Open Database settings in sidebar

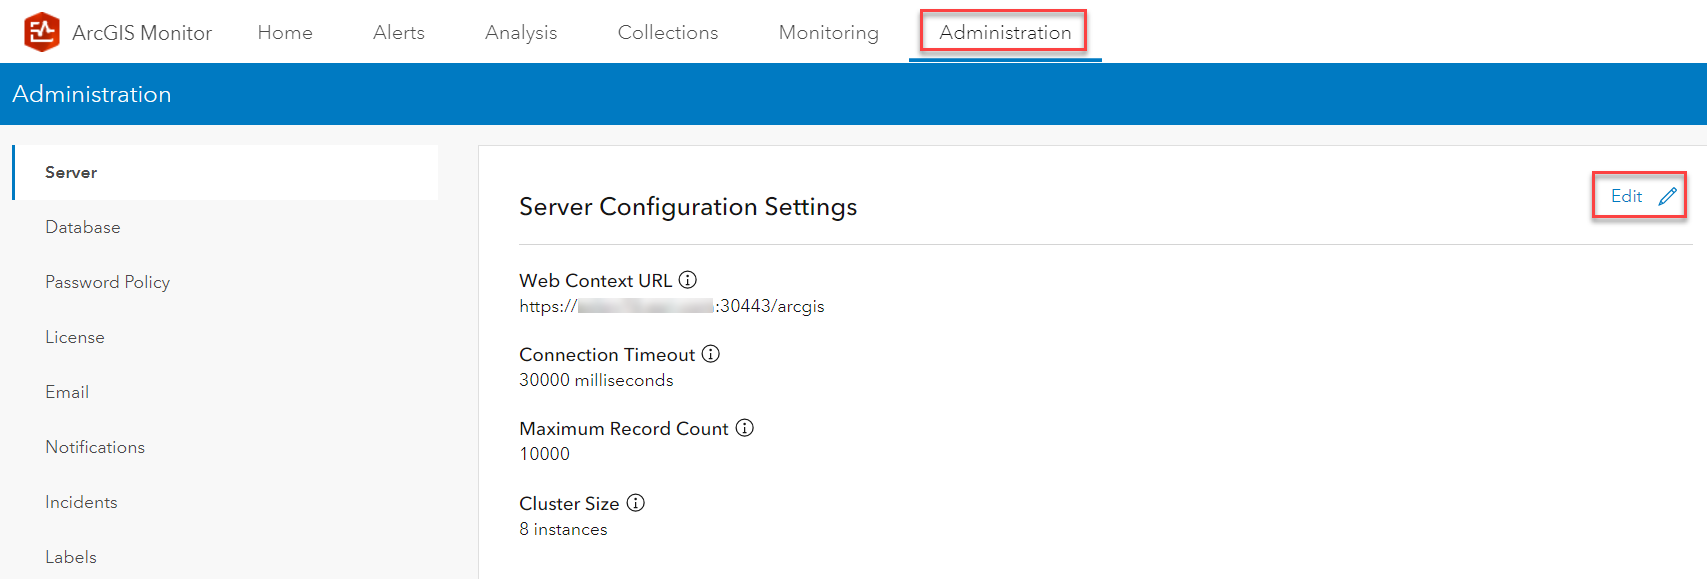click(x=83, y=227)
